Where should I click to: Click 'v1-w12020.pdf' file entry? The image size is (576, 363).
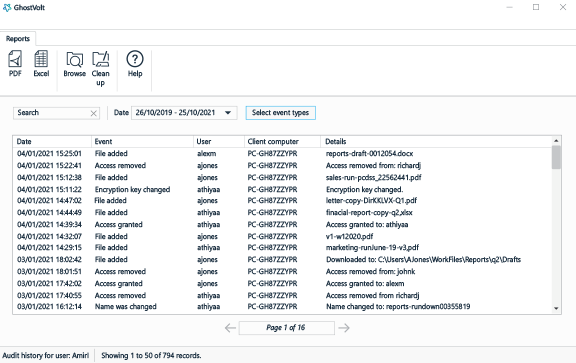click(349, 237)
